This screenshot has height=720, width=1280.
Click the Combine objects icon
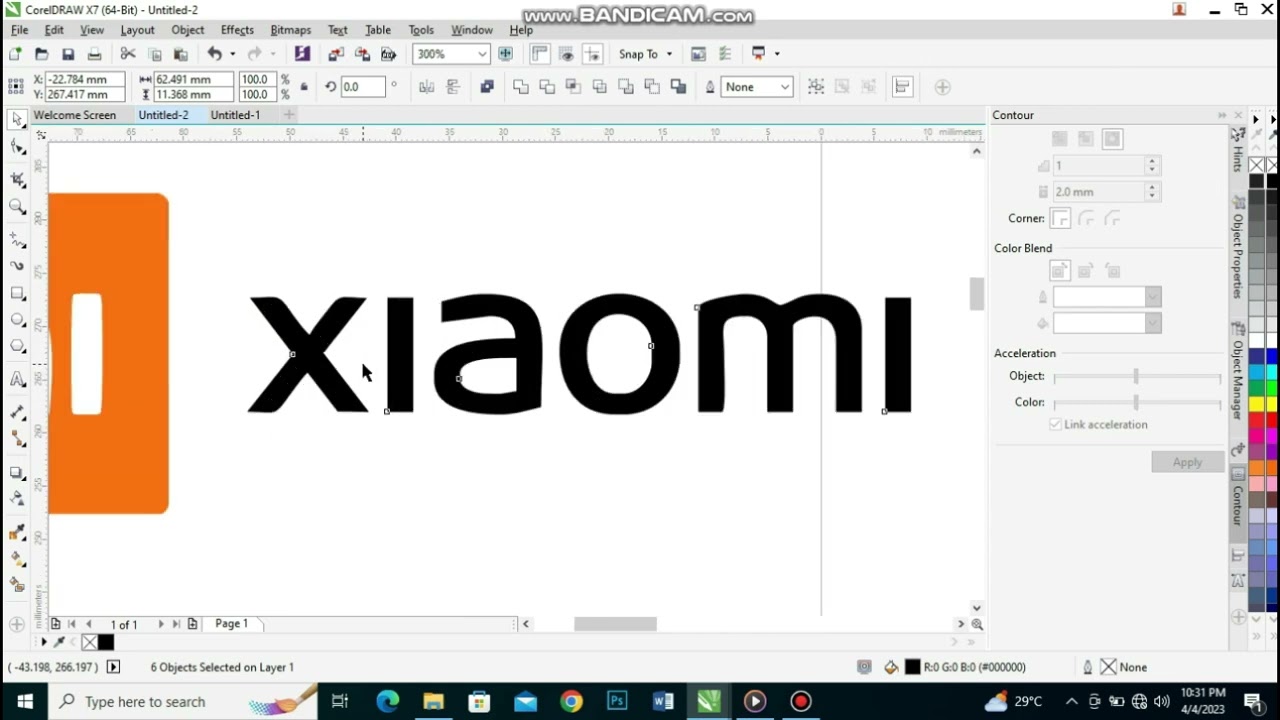point(487,87)
